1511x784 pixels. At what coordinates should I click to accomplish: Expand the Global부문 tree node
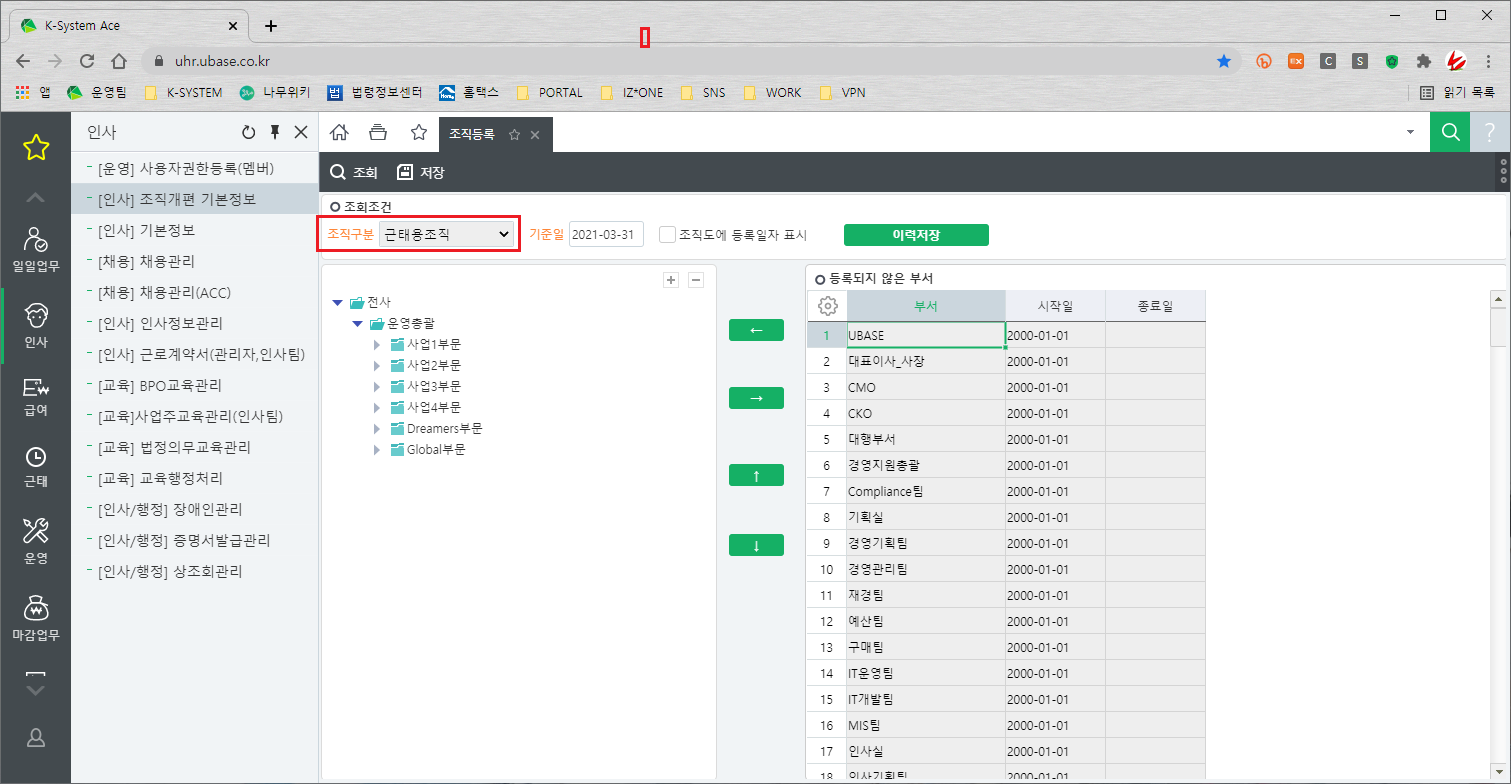[x=377, y=450]
